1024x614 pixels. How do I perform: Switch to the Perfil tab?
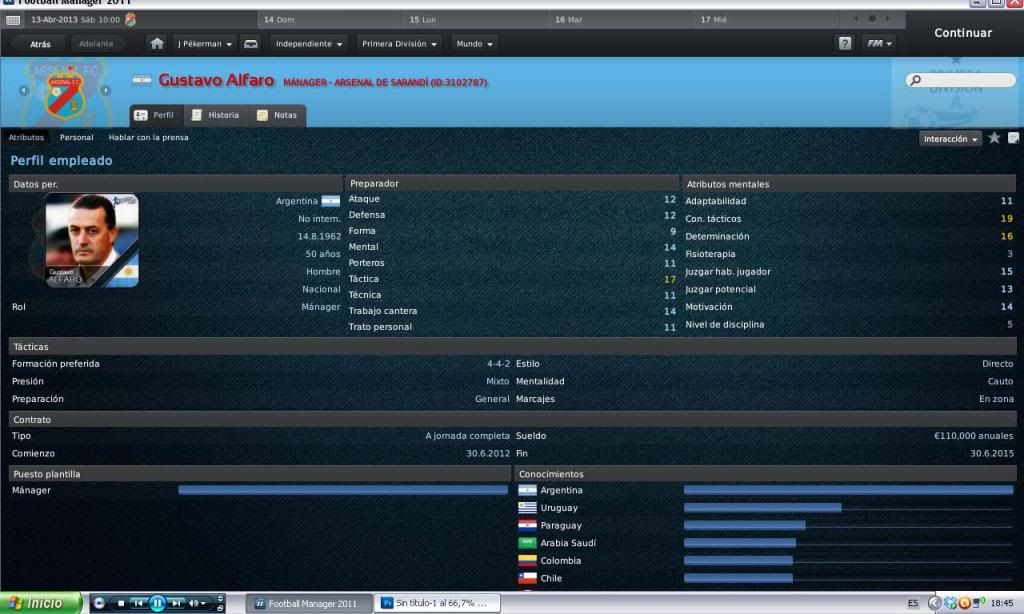coord(156,116)
